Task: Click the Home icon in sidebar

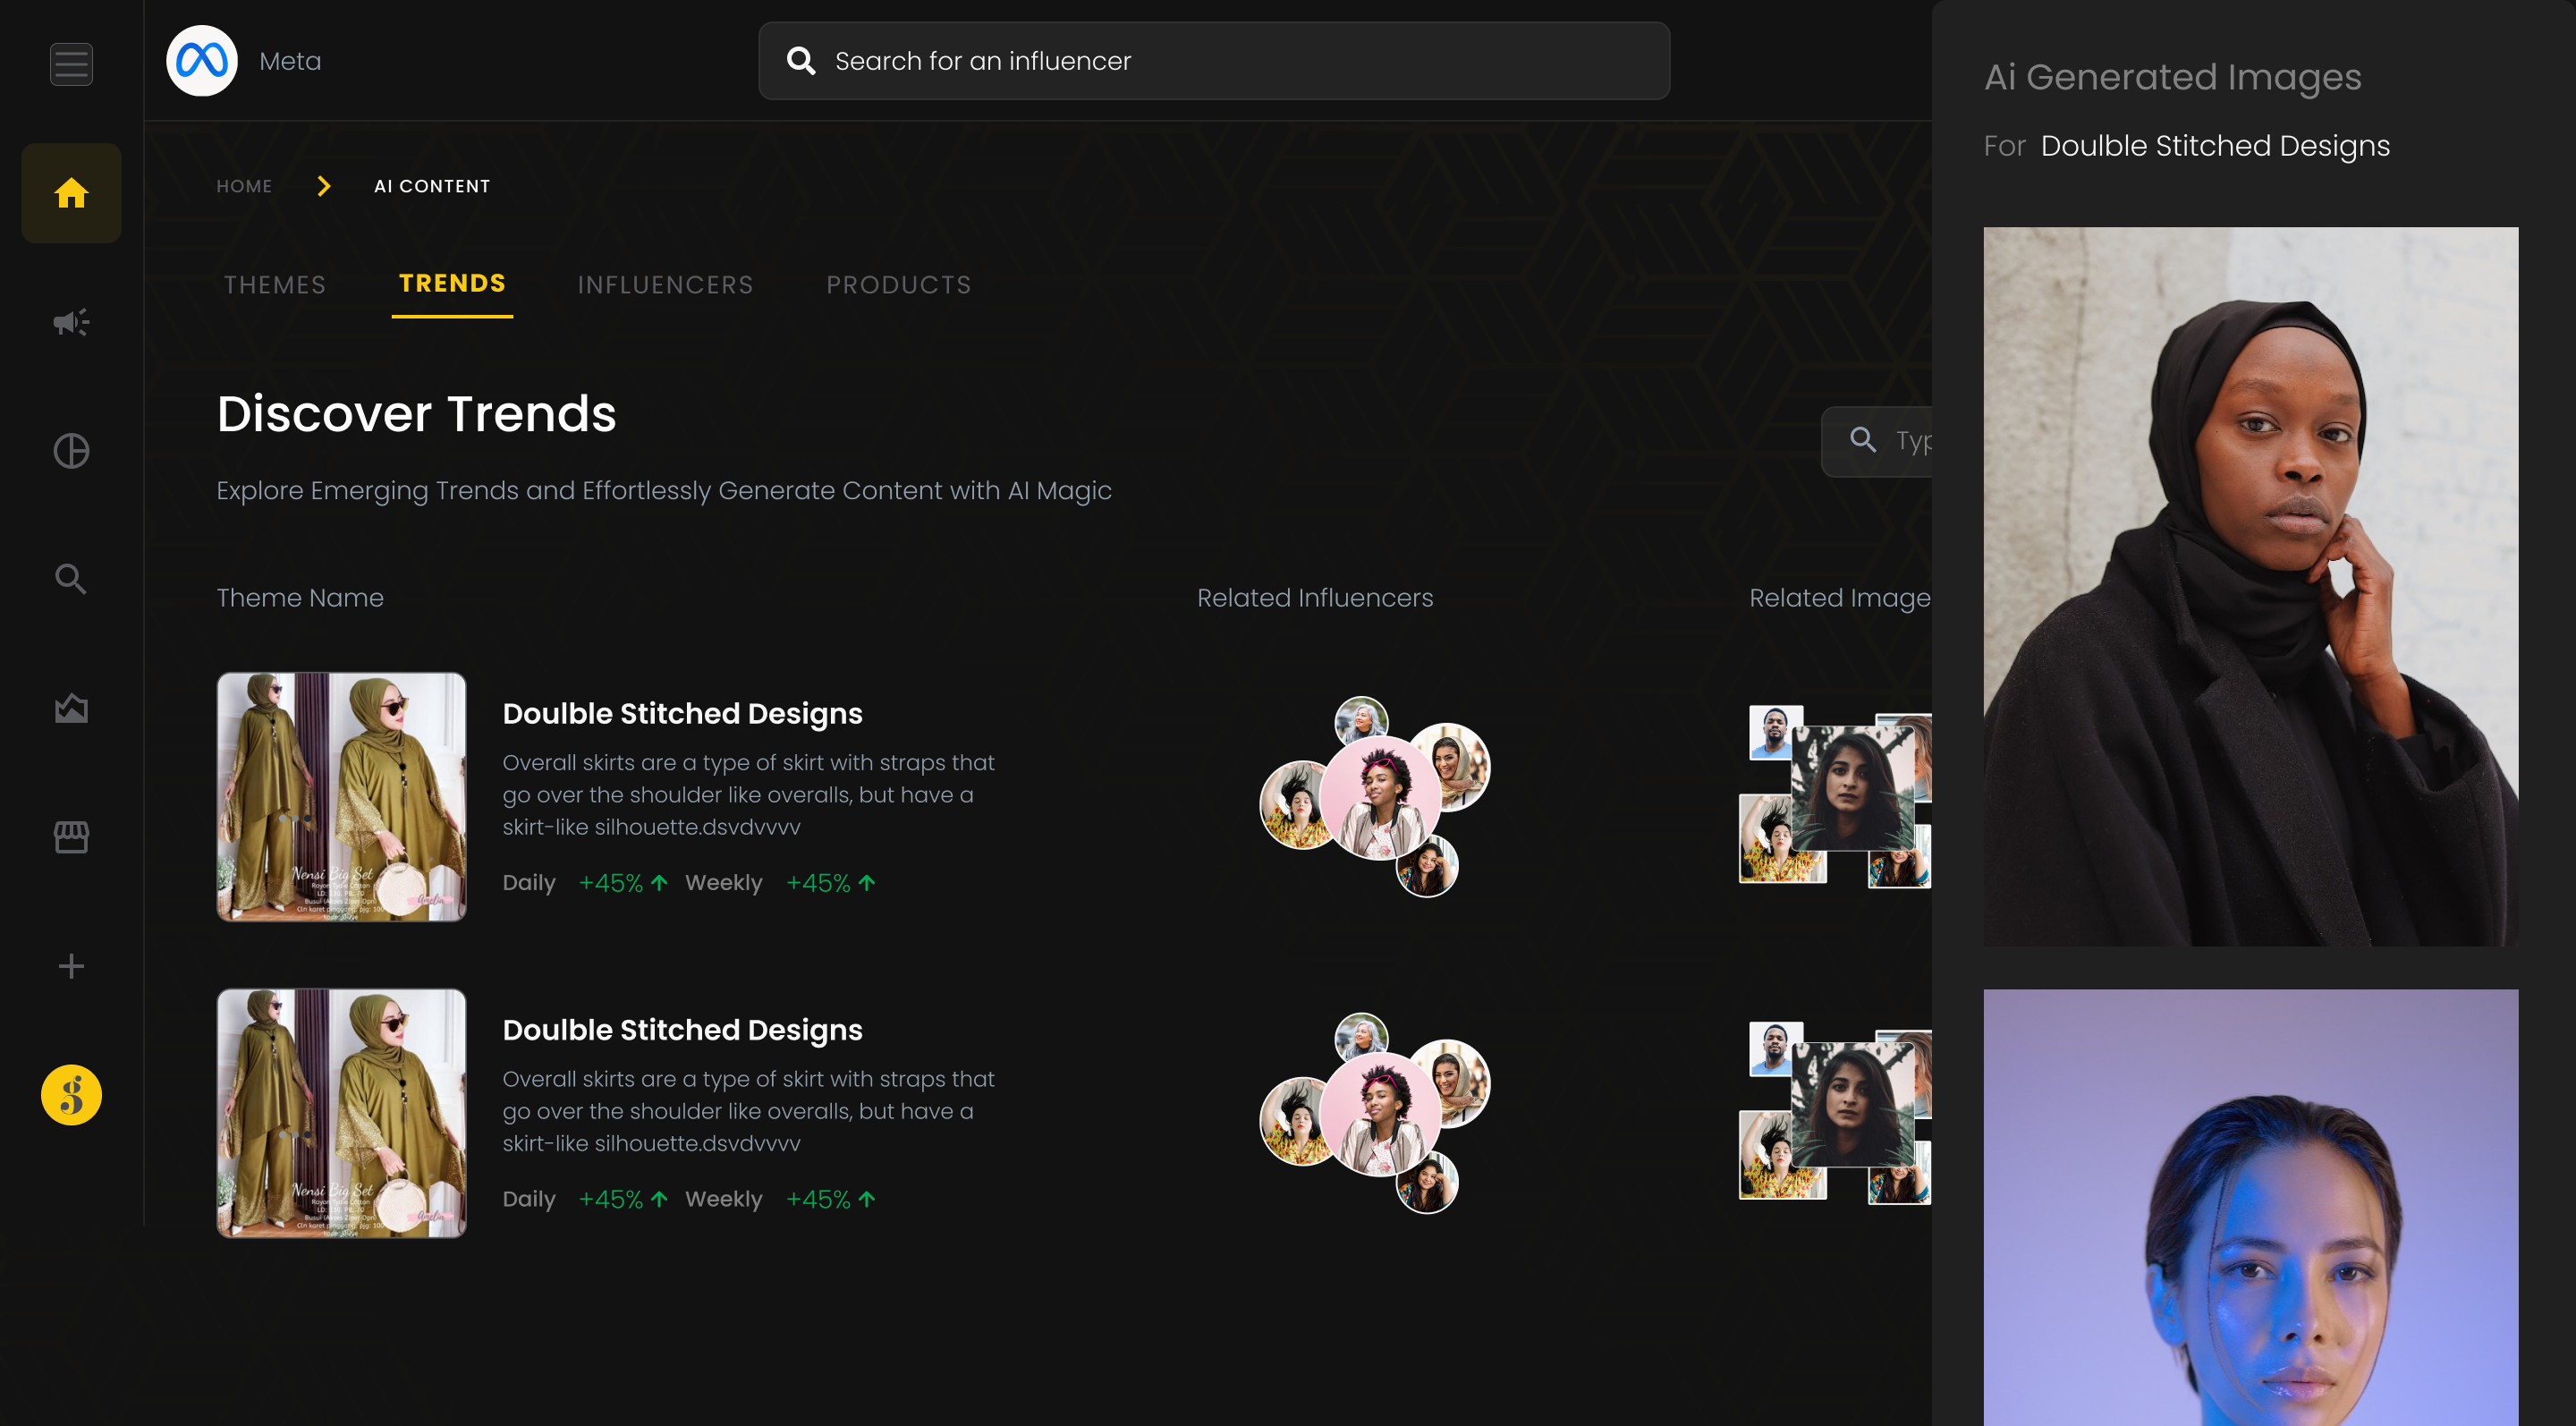Action: 71,193
